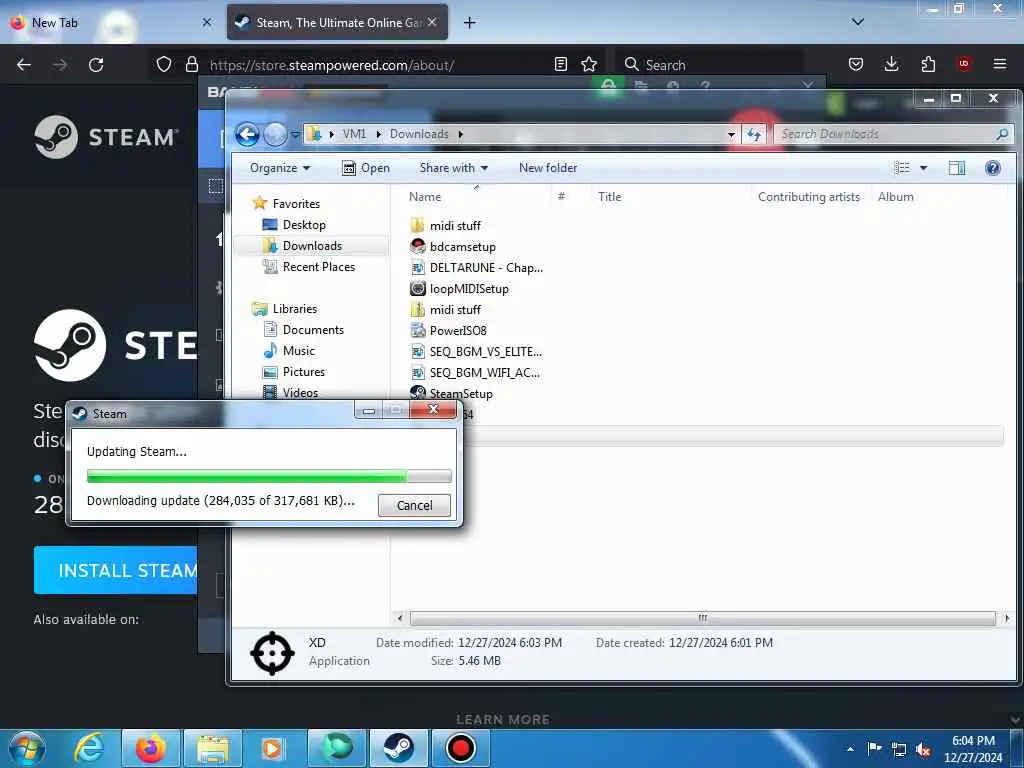Image resolution: width=1024 pixels, height=768 pixels.
Task: Open Recent Places in navigation pane
Action: 318,266
